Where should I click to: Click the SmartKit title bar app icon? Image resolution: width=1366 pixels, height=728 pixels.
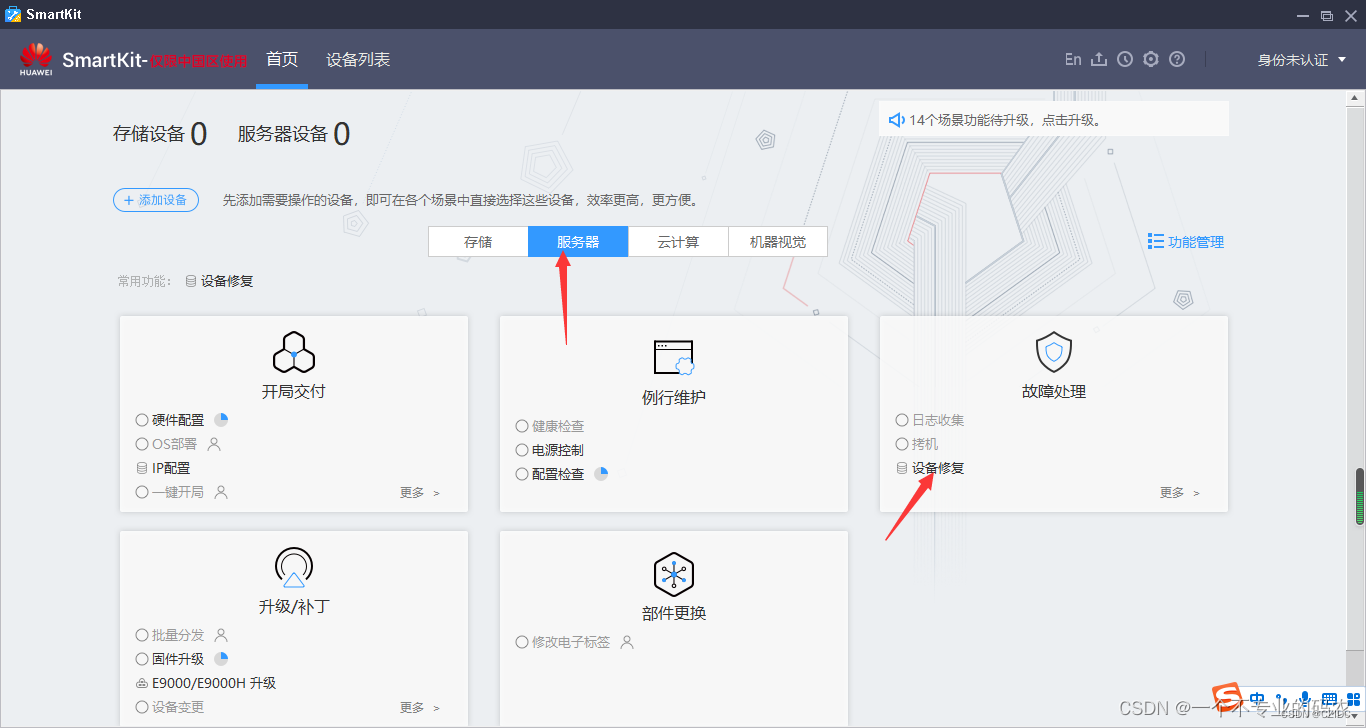(13, 14)
